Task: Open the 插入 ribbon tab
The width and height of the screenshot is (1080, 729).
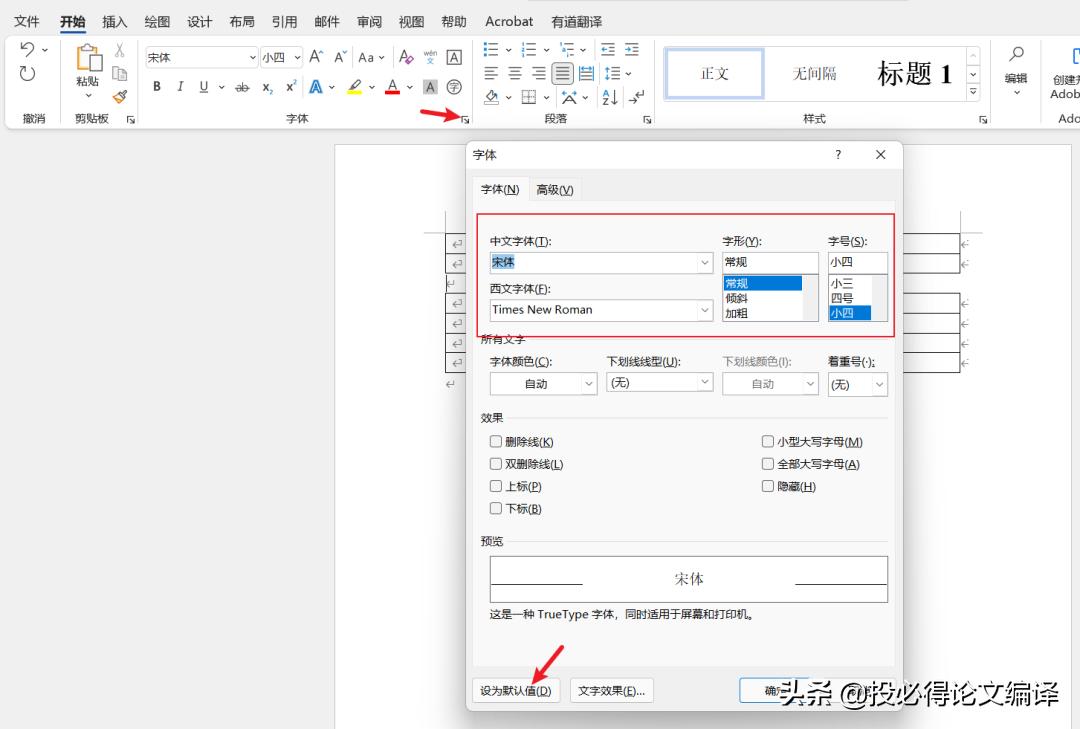Action: (x=114, y=20)
